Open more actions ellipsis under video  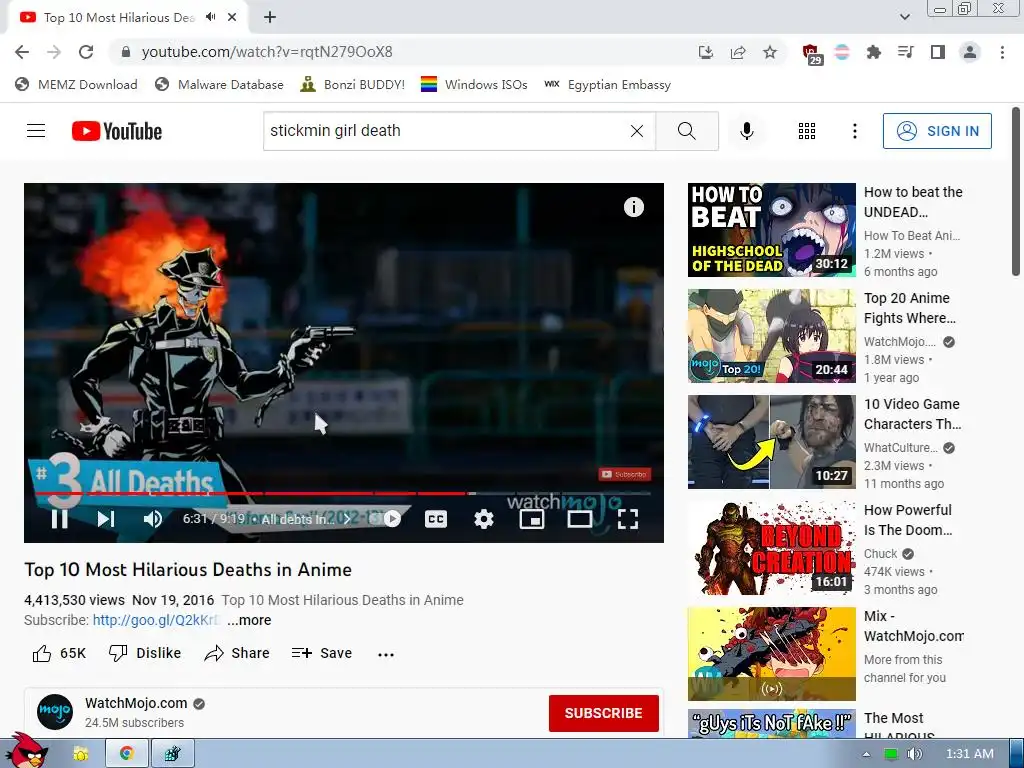[386, 654]
